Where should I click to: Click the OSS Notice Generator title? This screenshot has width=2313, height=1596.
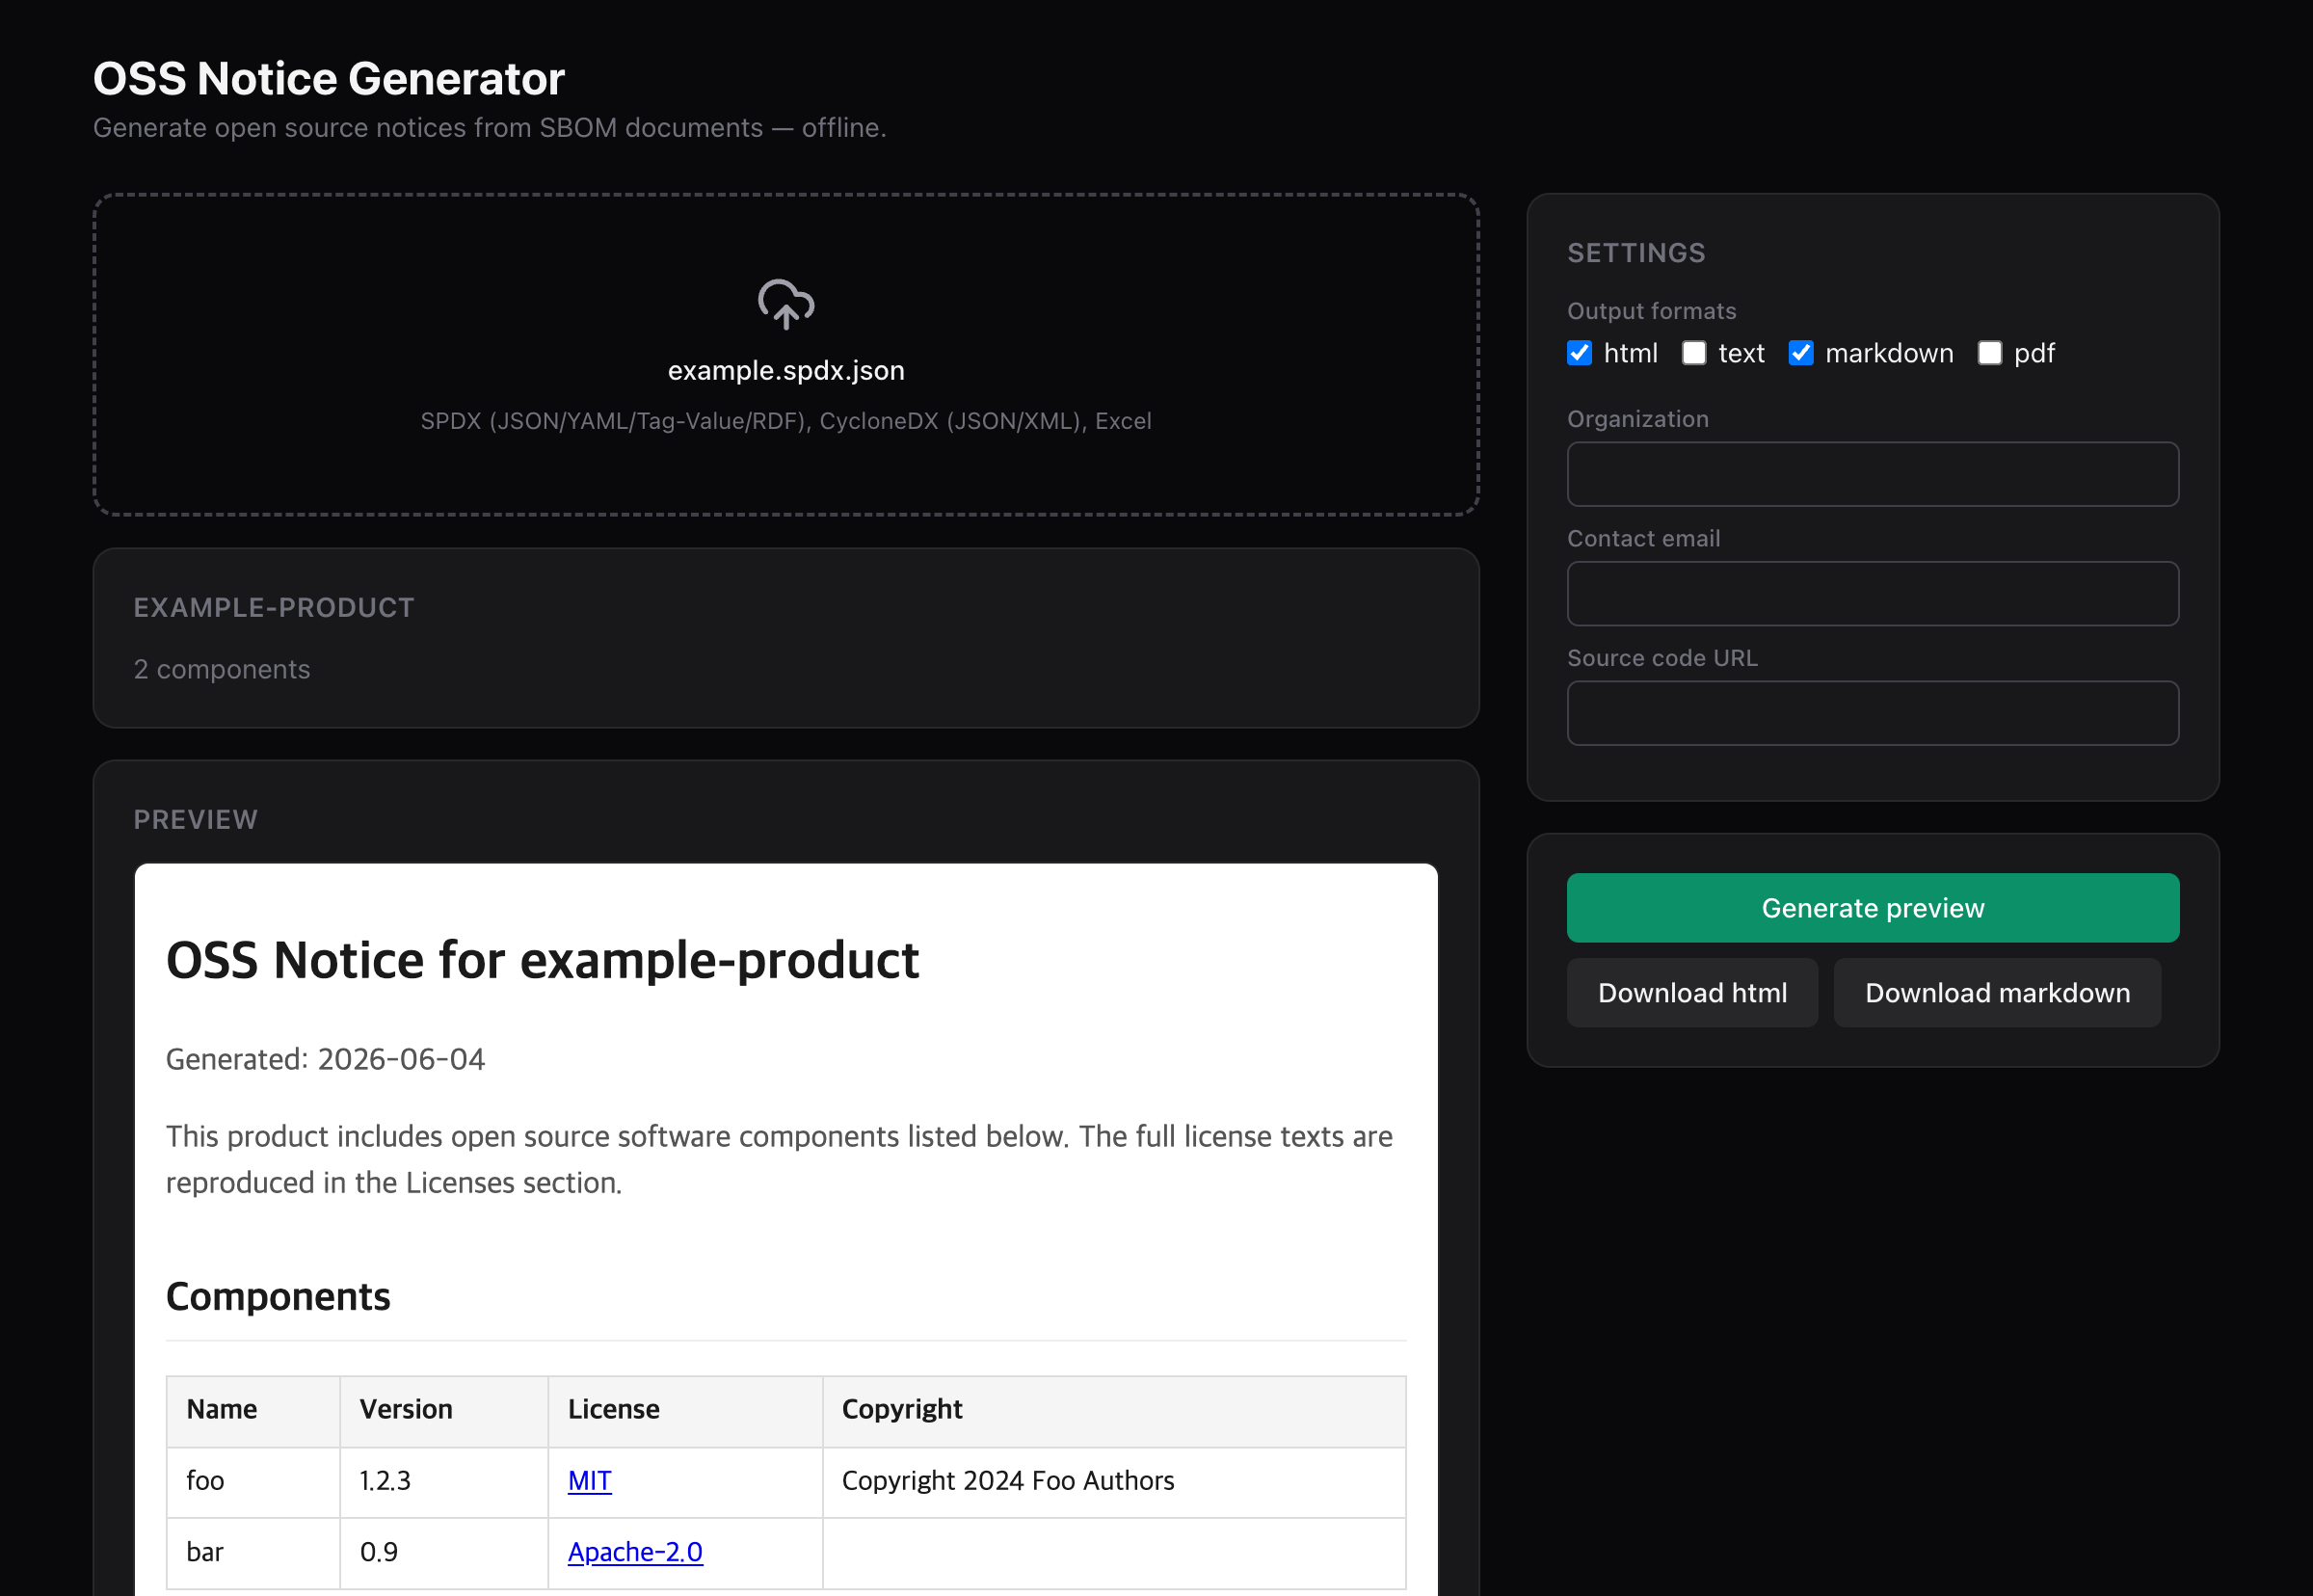pyautogui.click(x=329, y=79)
